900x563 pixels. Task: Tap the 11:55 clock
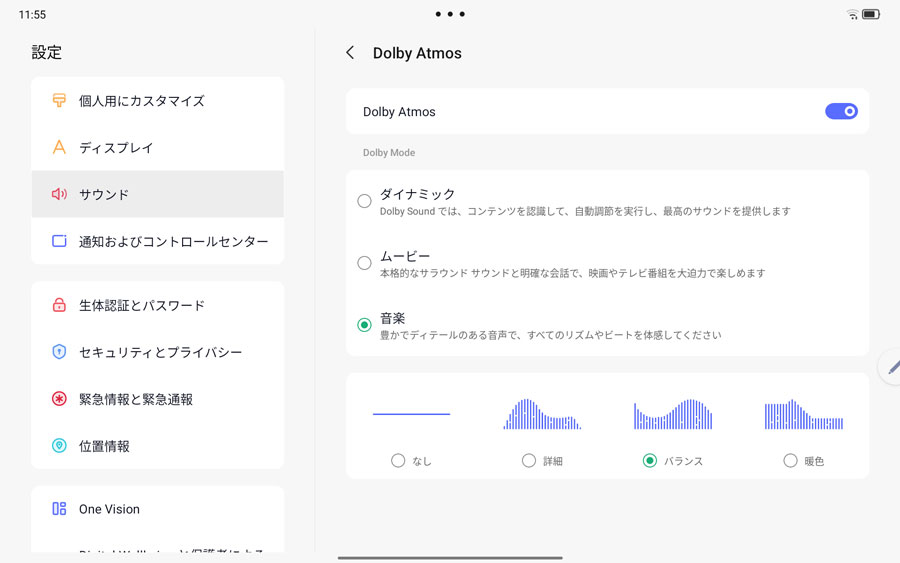tap(32, 14)
